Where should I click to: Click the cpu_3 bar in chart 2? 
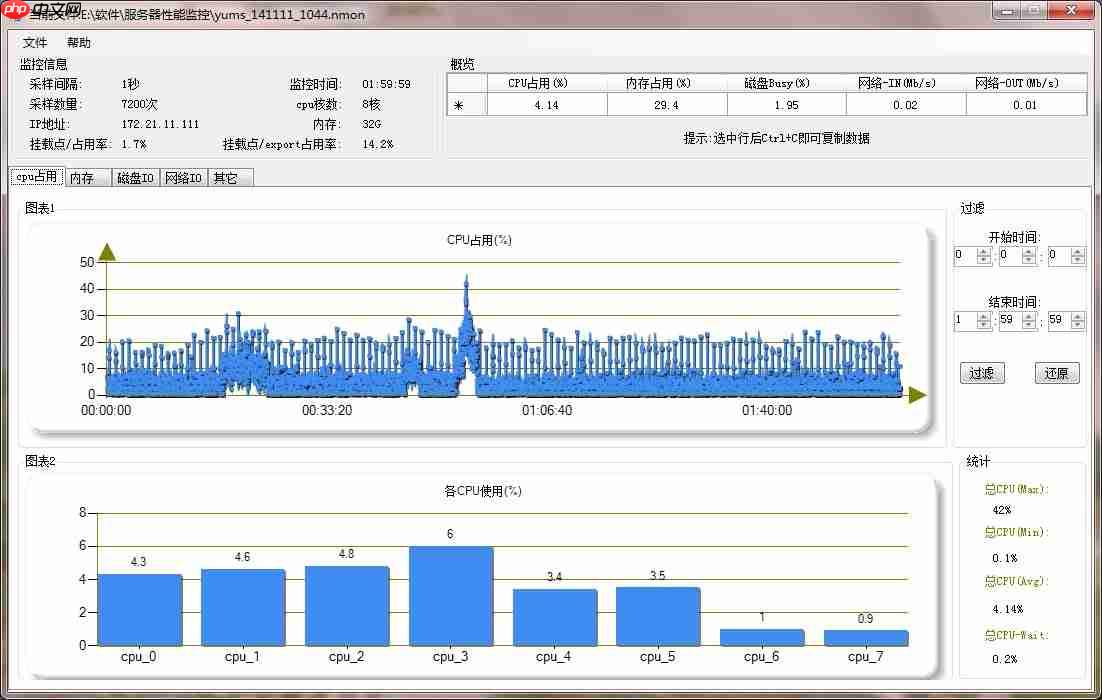tap(450, 595)
